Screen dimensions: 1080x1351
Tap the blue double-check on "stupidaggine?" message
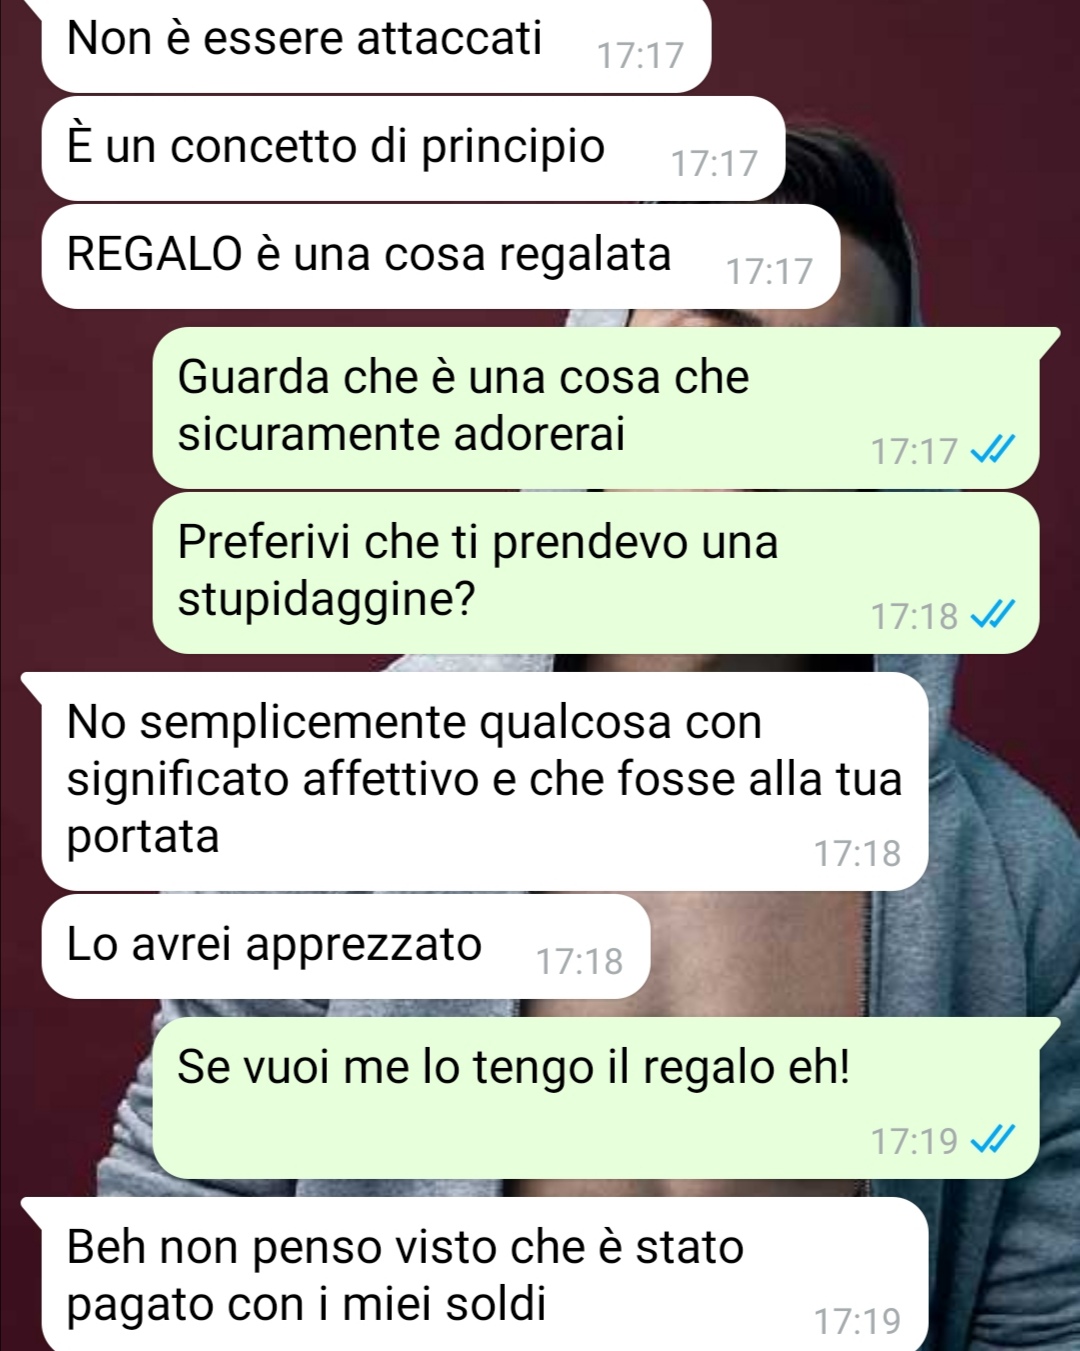point(994,616)
